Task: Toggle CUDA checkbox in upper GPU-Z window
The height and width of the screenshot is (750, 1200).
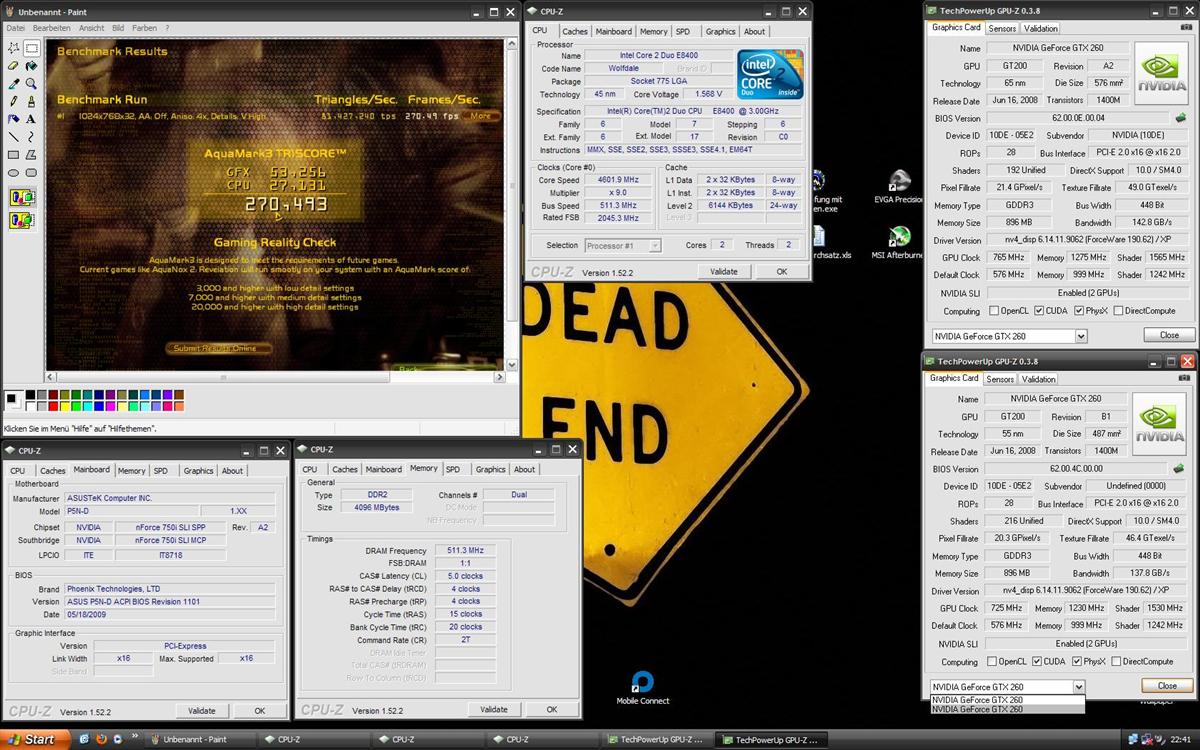Action: [1037, 311]
